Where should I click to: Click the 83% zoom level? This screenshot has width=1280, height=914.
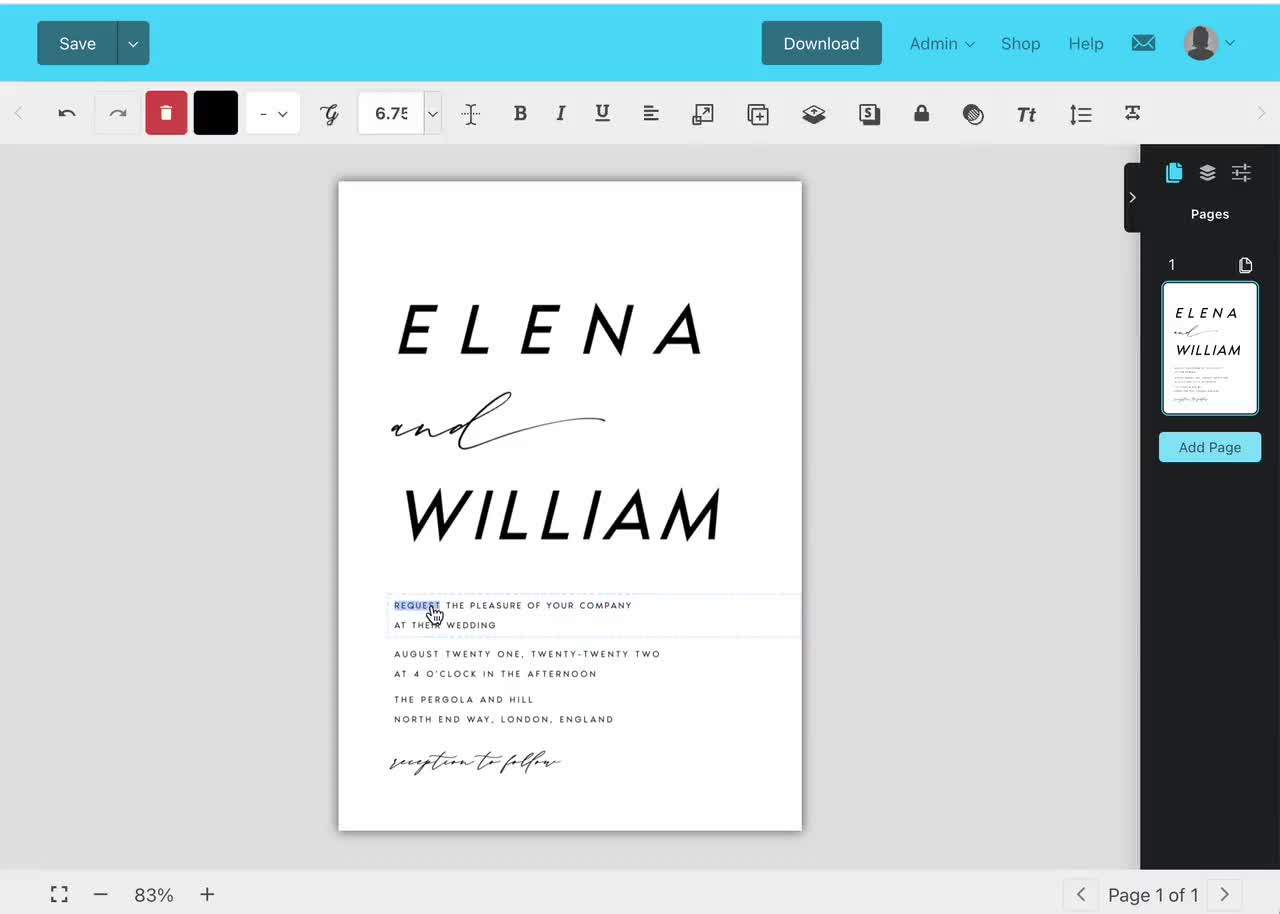[x=154, y=895]
